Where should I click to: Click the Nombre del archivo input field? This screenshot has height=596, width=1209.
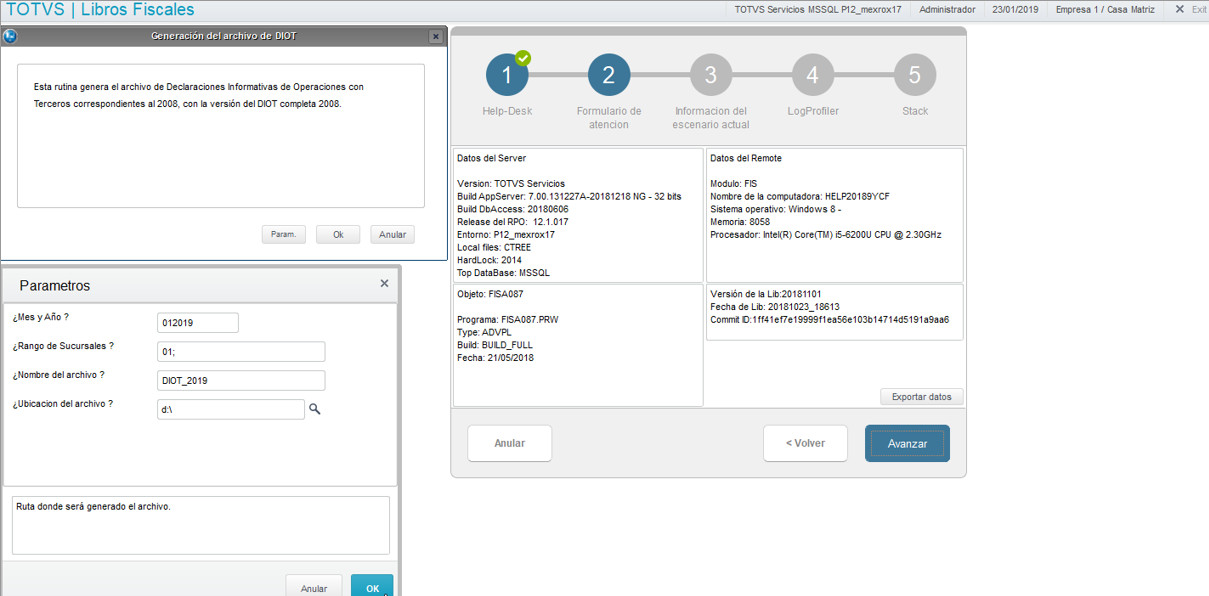[x=241, y=381]
